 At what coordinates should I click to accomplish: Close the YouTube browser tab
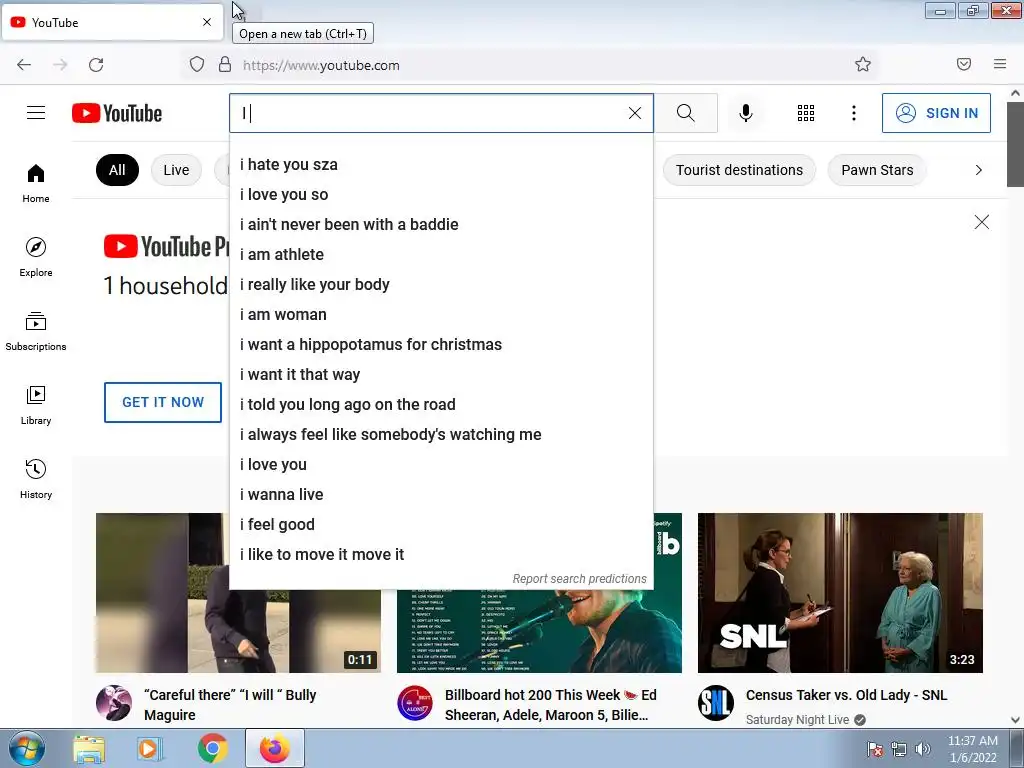pyautogui.click(x=207, y=22)
